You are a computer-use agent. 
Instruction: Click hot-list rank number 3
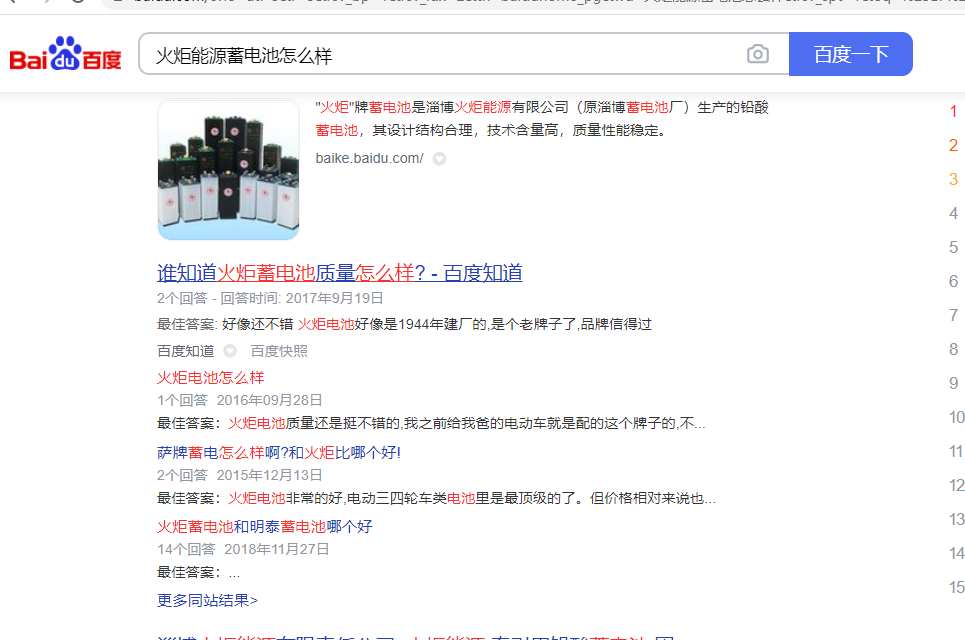click(x=953, y=179)
